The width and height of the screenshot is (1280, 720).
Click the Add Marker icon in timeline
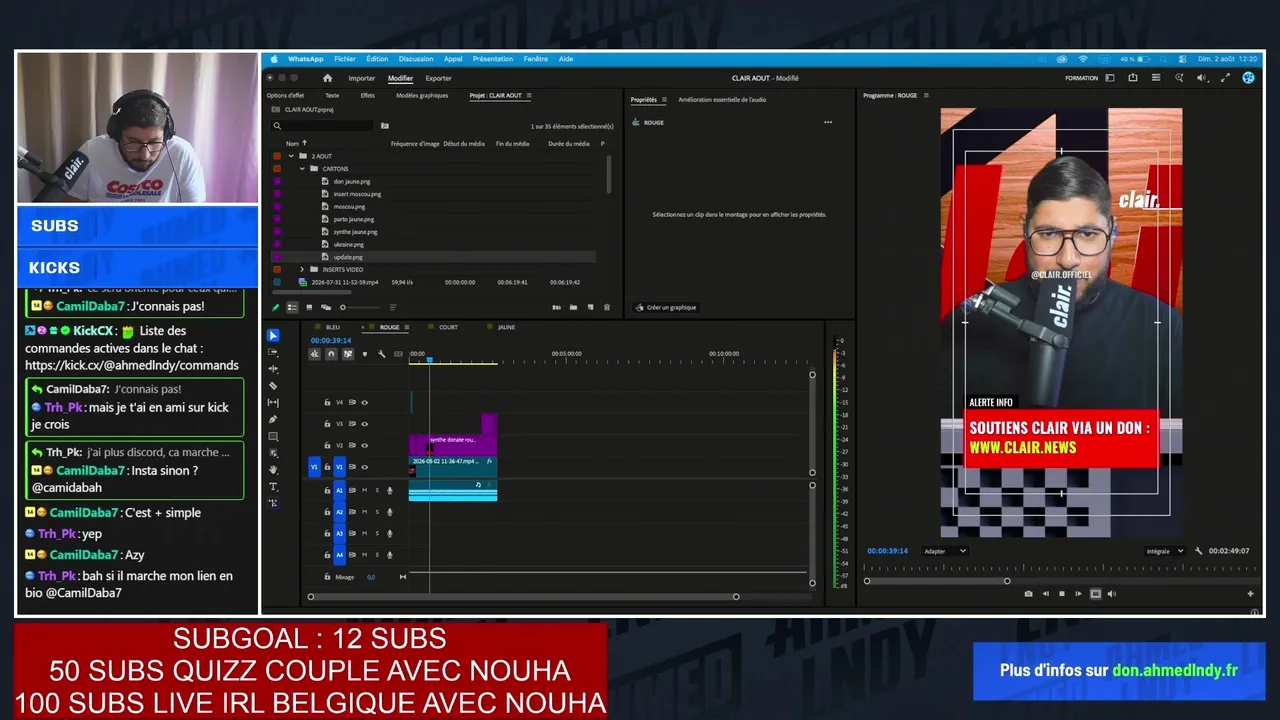tap(364, 354)
